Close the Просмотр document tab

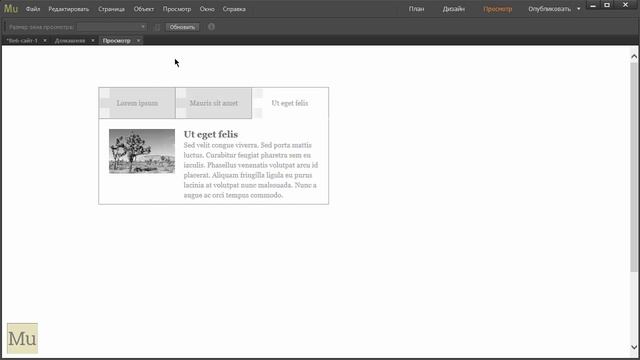(x=138, y=40)
